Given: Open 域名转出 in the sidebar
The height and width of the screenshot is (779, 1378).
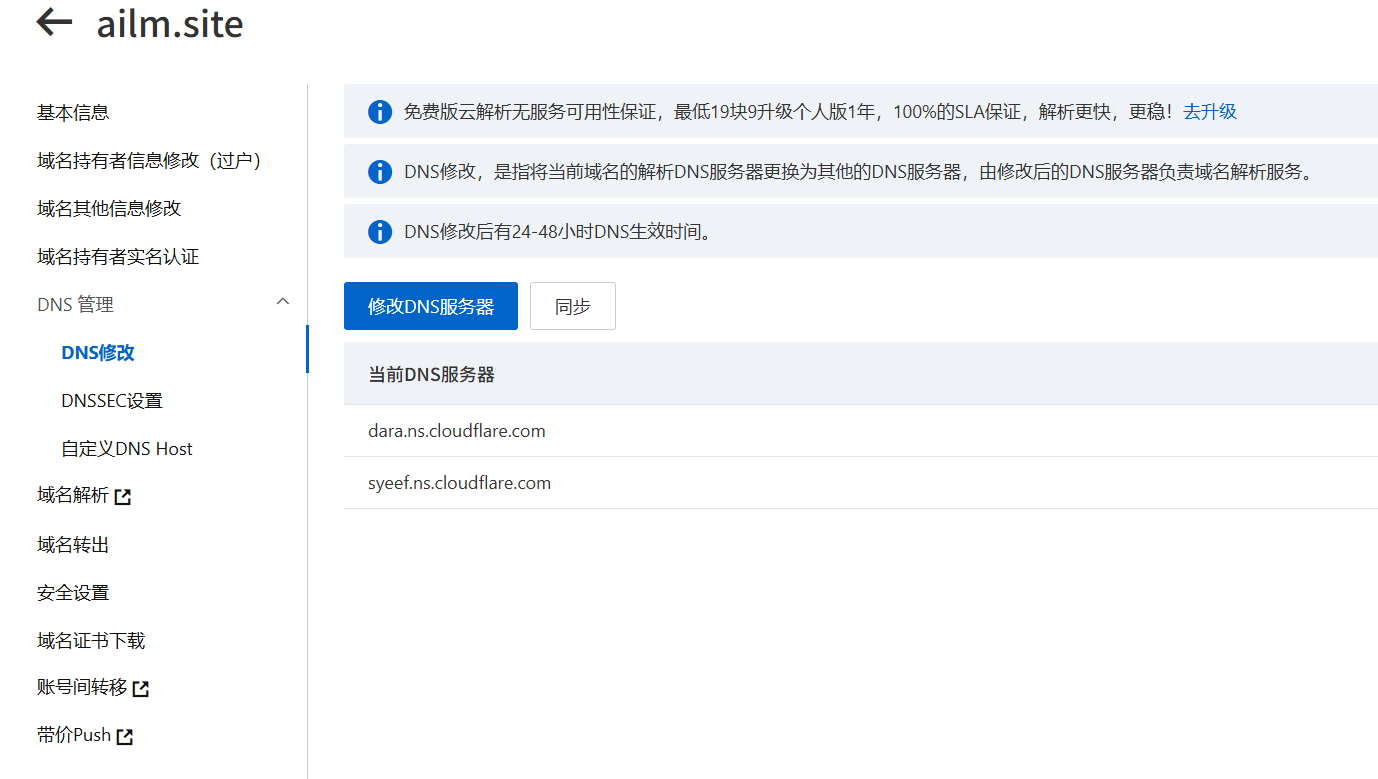Looking at the screenshot, I should coord(73,545).
